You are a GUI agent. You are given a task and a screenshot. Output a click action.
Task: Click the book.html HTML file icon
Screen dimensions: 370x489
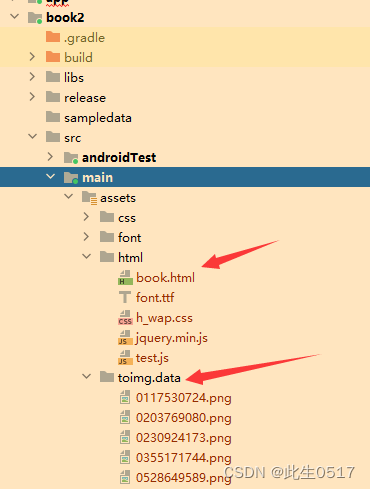point(125,278)
